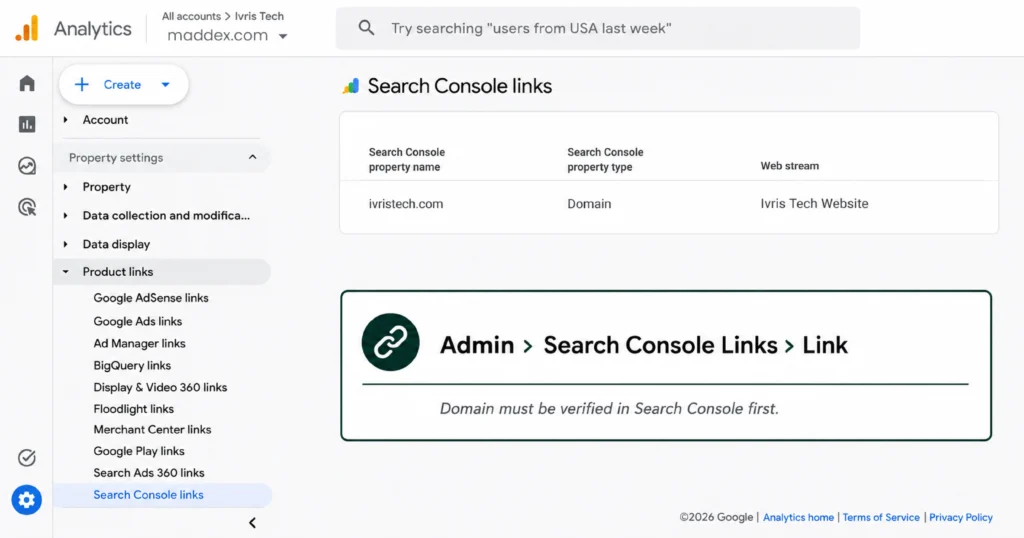Screen dimensions: 1024x538
Task: Click the plus icon on Create
Action: pyautogui.click(x=82, y=84)
